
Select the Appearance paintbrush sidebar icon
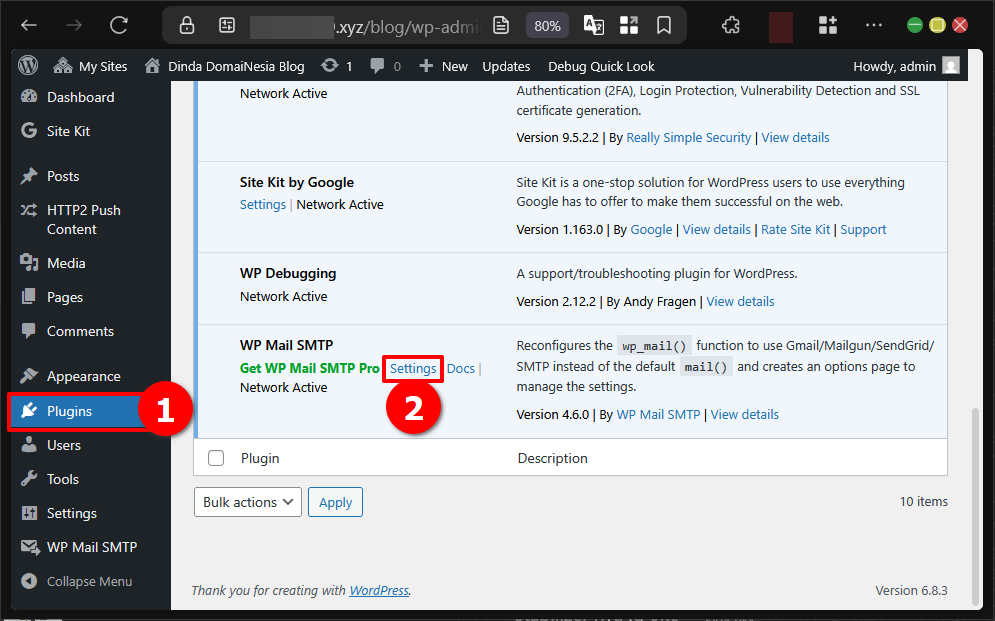coord(28,375)
